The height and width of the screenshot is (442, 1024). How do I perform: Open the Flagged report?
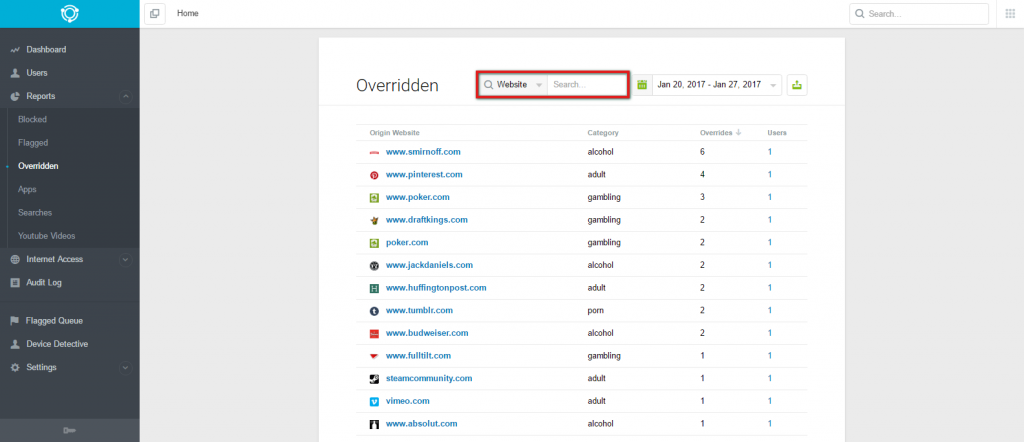[33, 142]
